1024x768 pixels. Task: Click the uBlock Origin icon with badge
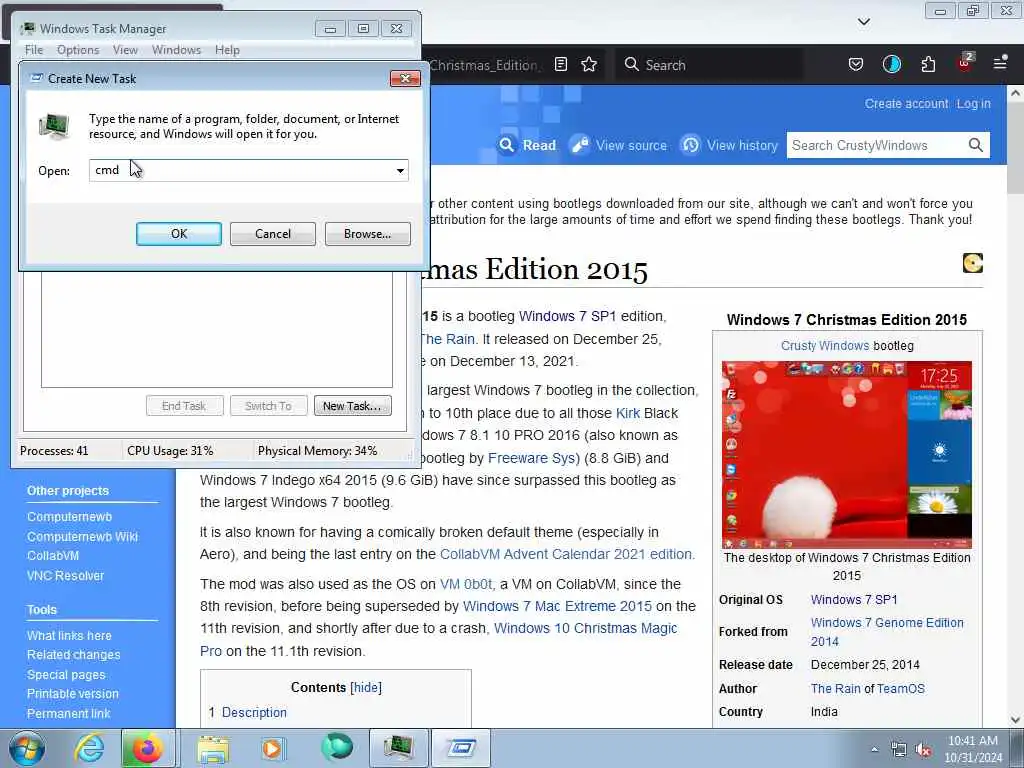965,63
